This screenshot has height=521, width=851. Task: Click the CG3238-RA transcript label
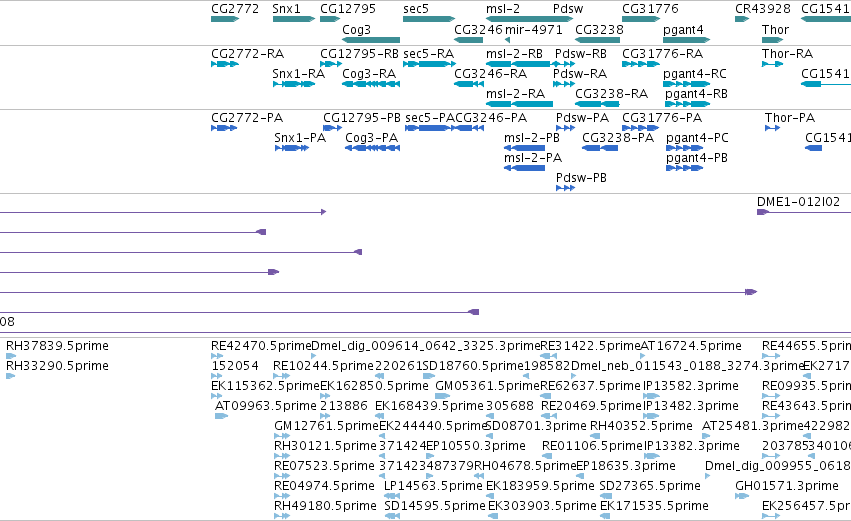pos(611,94)
